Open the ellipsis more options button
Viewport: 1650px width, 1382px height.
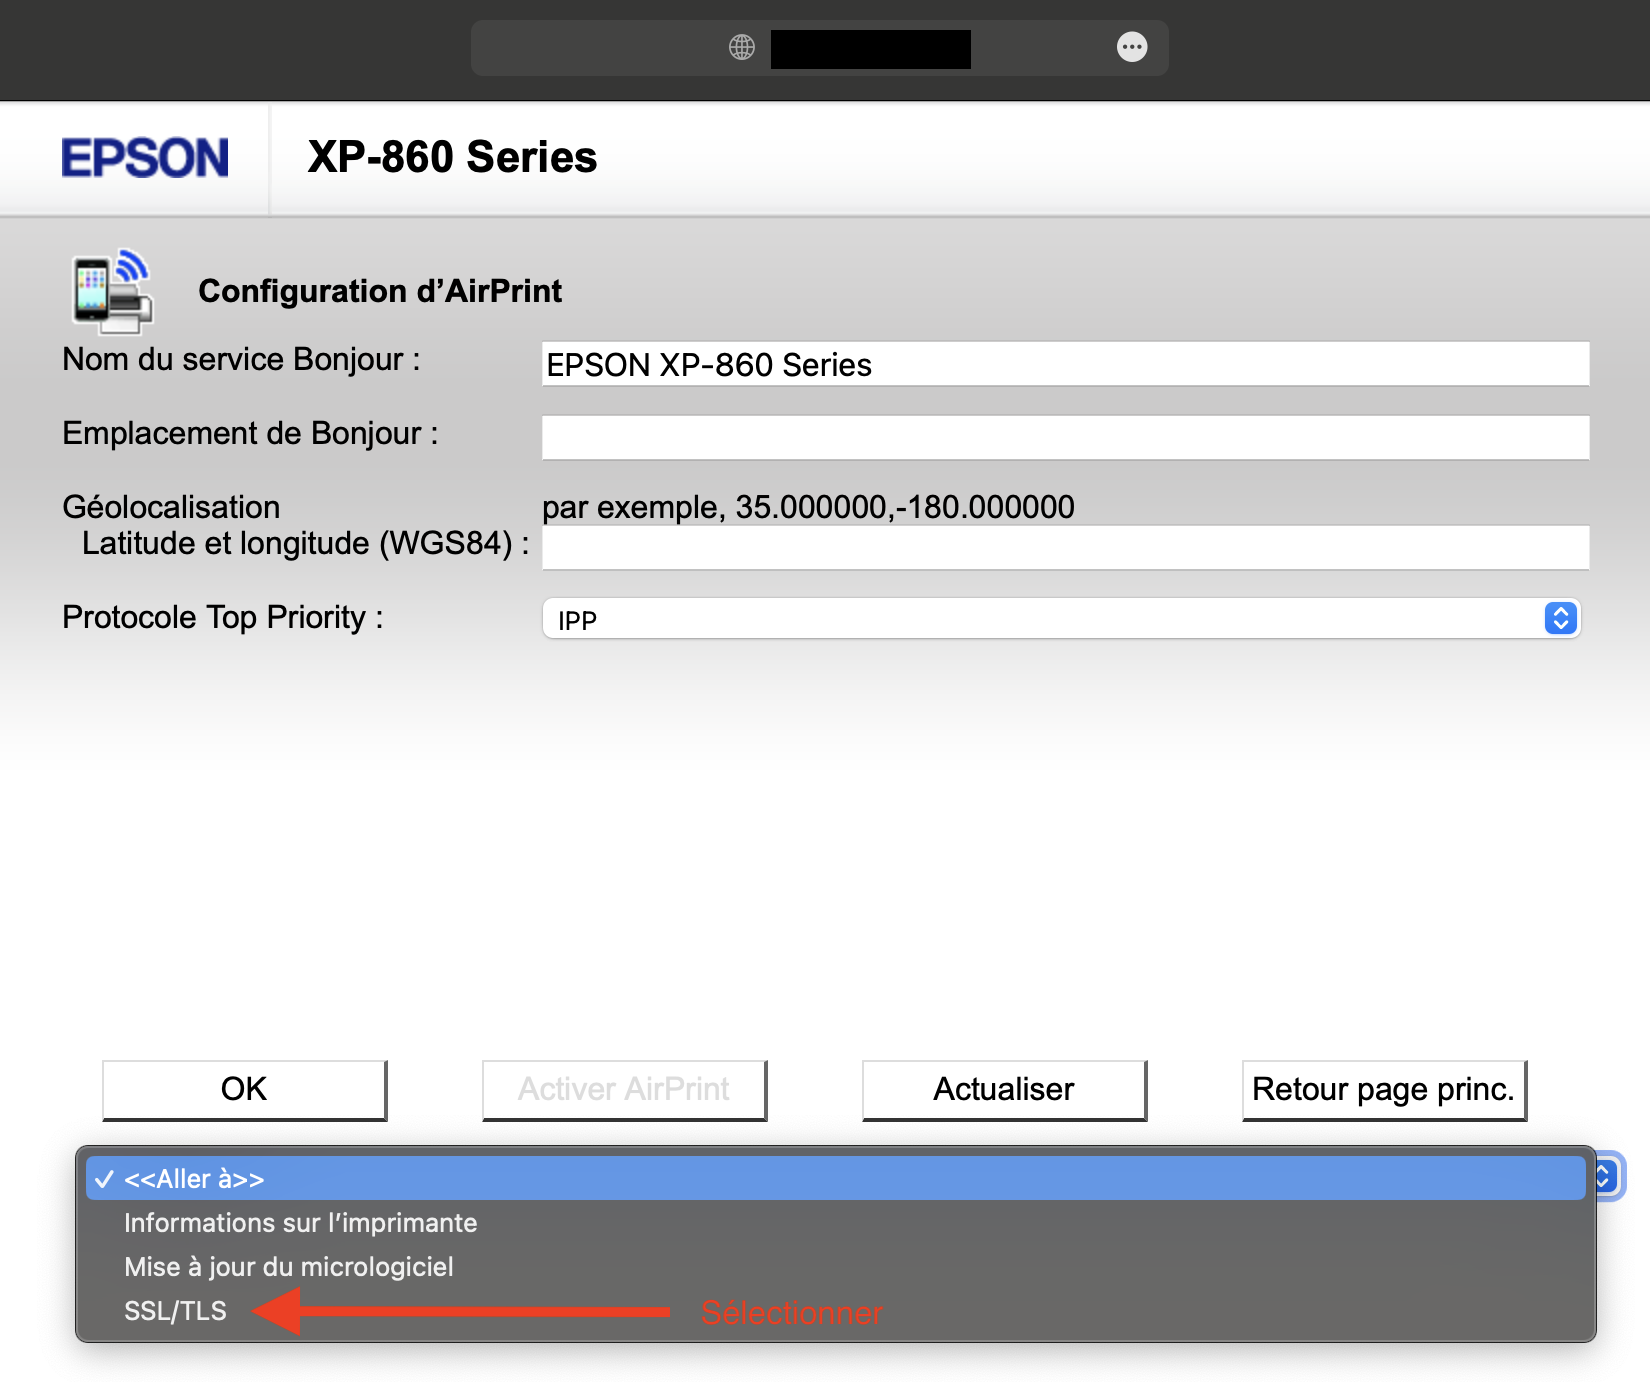pyautogui.click(x=1132, y=47)
